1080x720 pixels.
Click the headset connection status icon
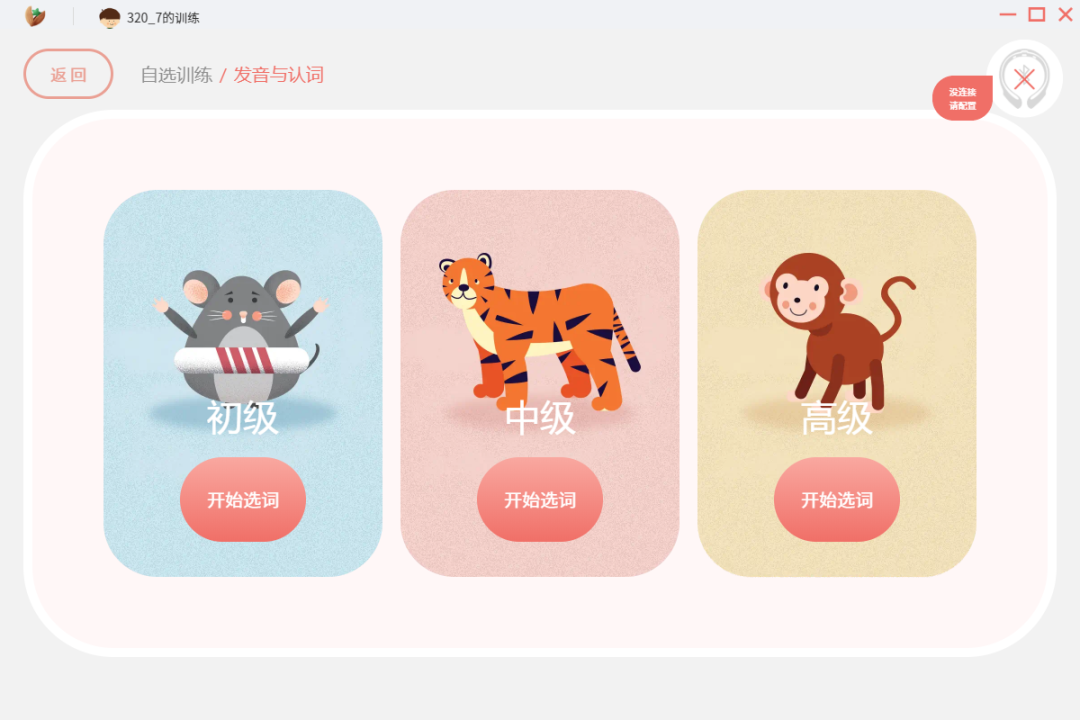click(1024, 79)
